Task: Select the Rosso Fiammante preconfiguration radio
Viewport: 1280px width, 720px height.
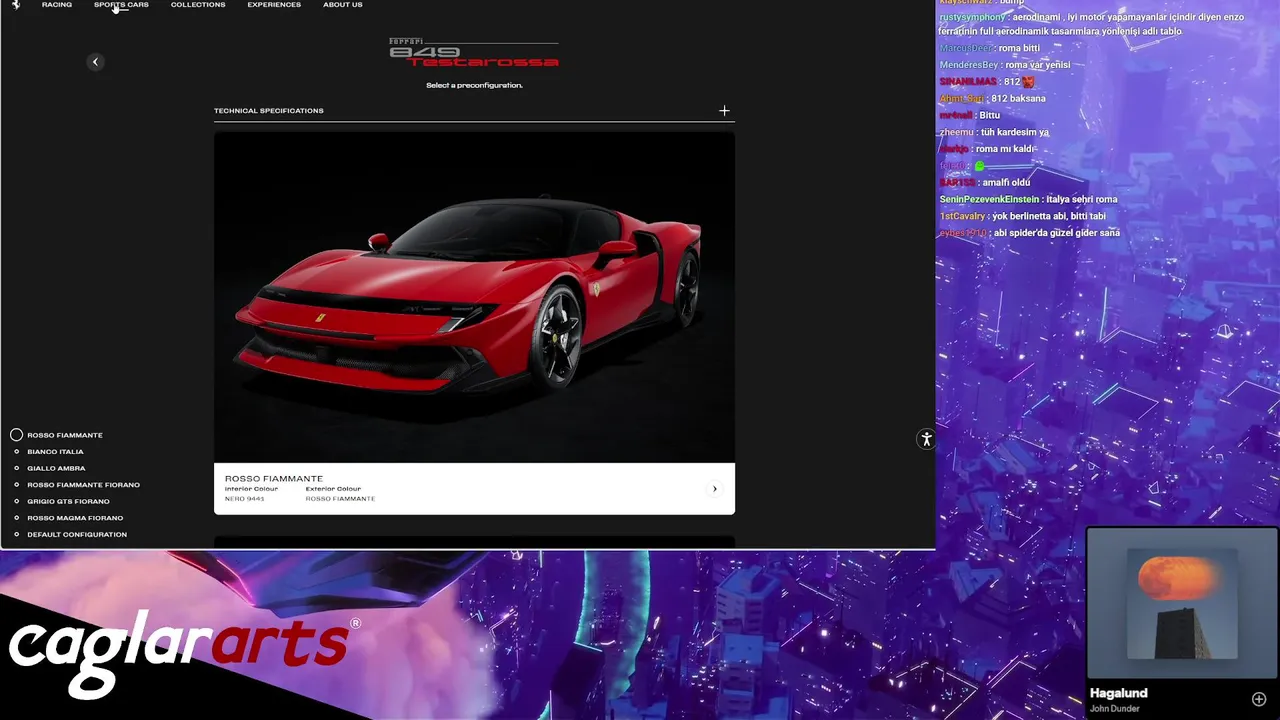Action: click(17, 435)
